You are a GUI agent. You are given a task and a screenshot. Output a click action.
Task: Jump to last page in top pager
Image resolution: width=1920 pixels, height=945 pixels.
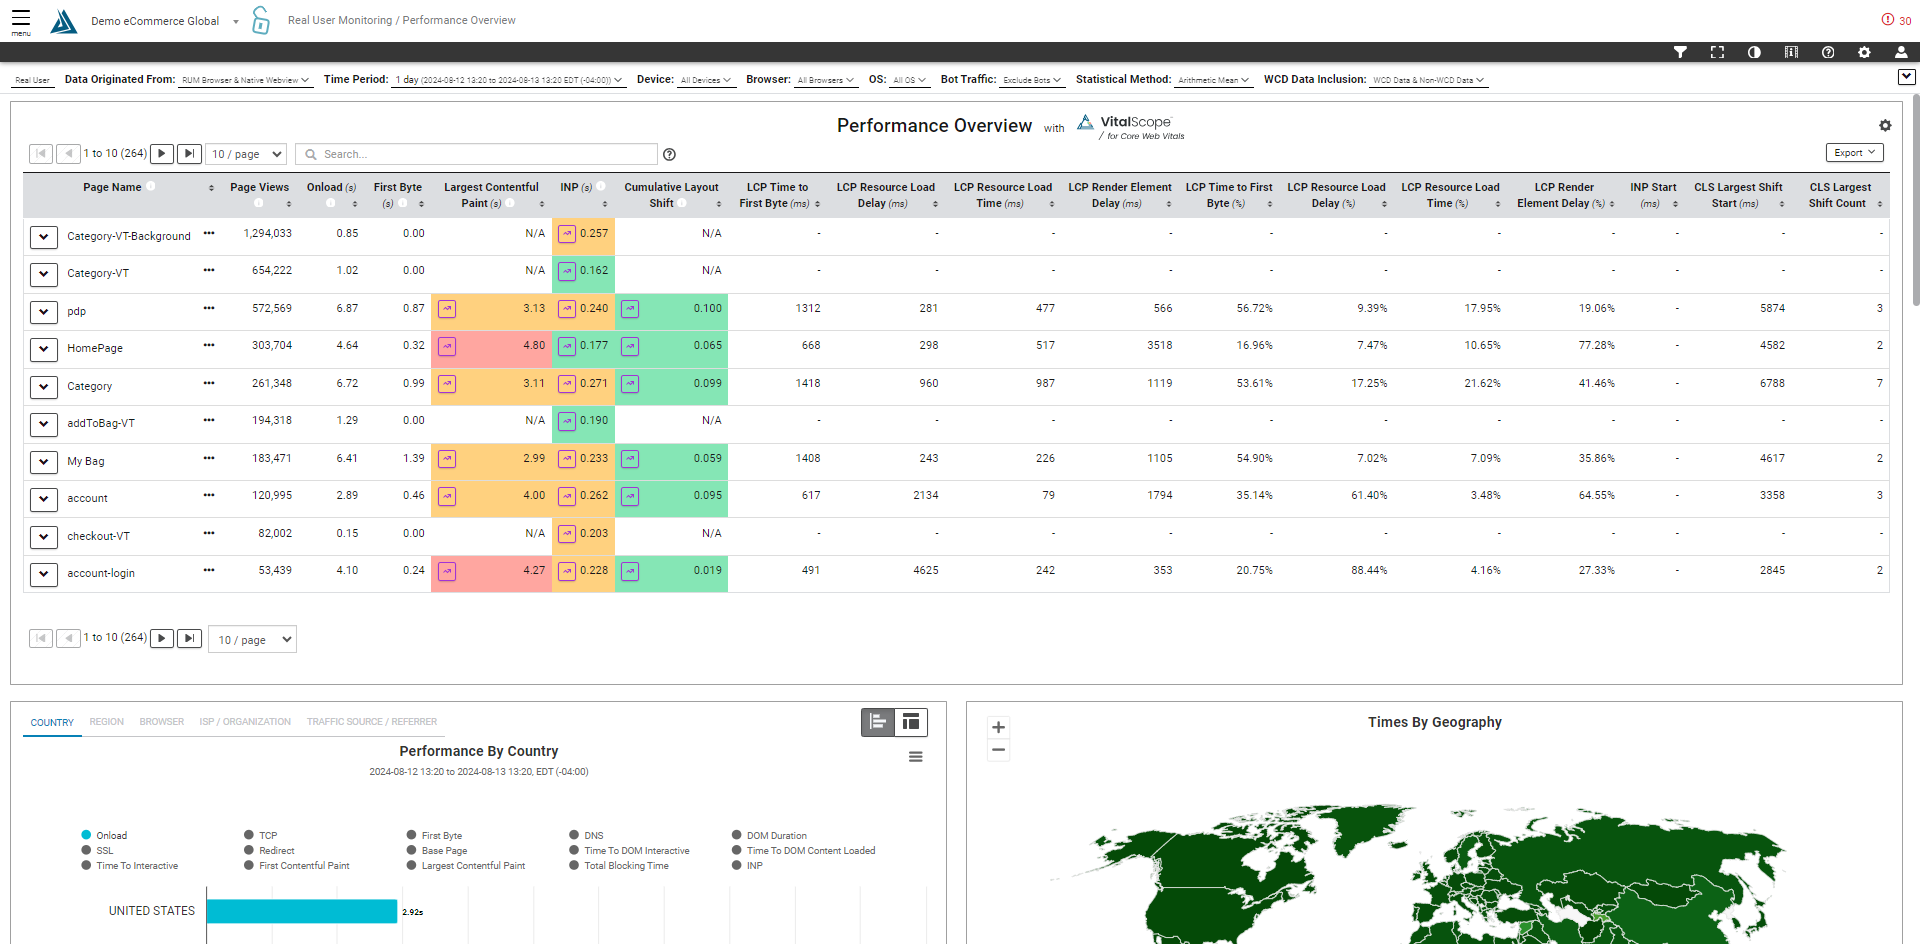189,154
